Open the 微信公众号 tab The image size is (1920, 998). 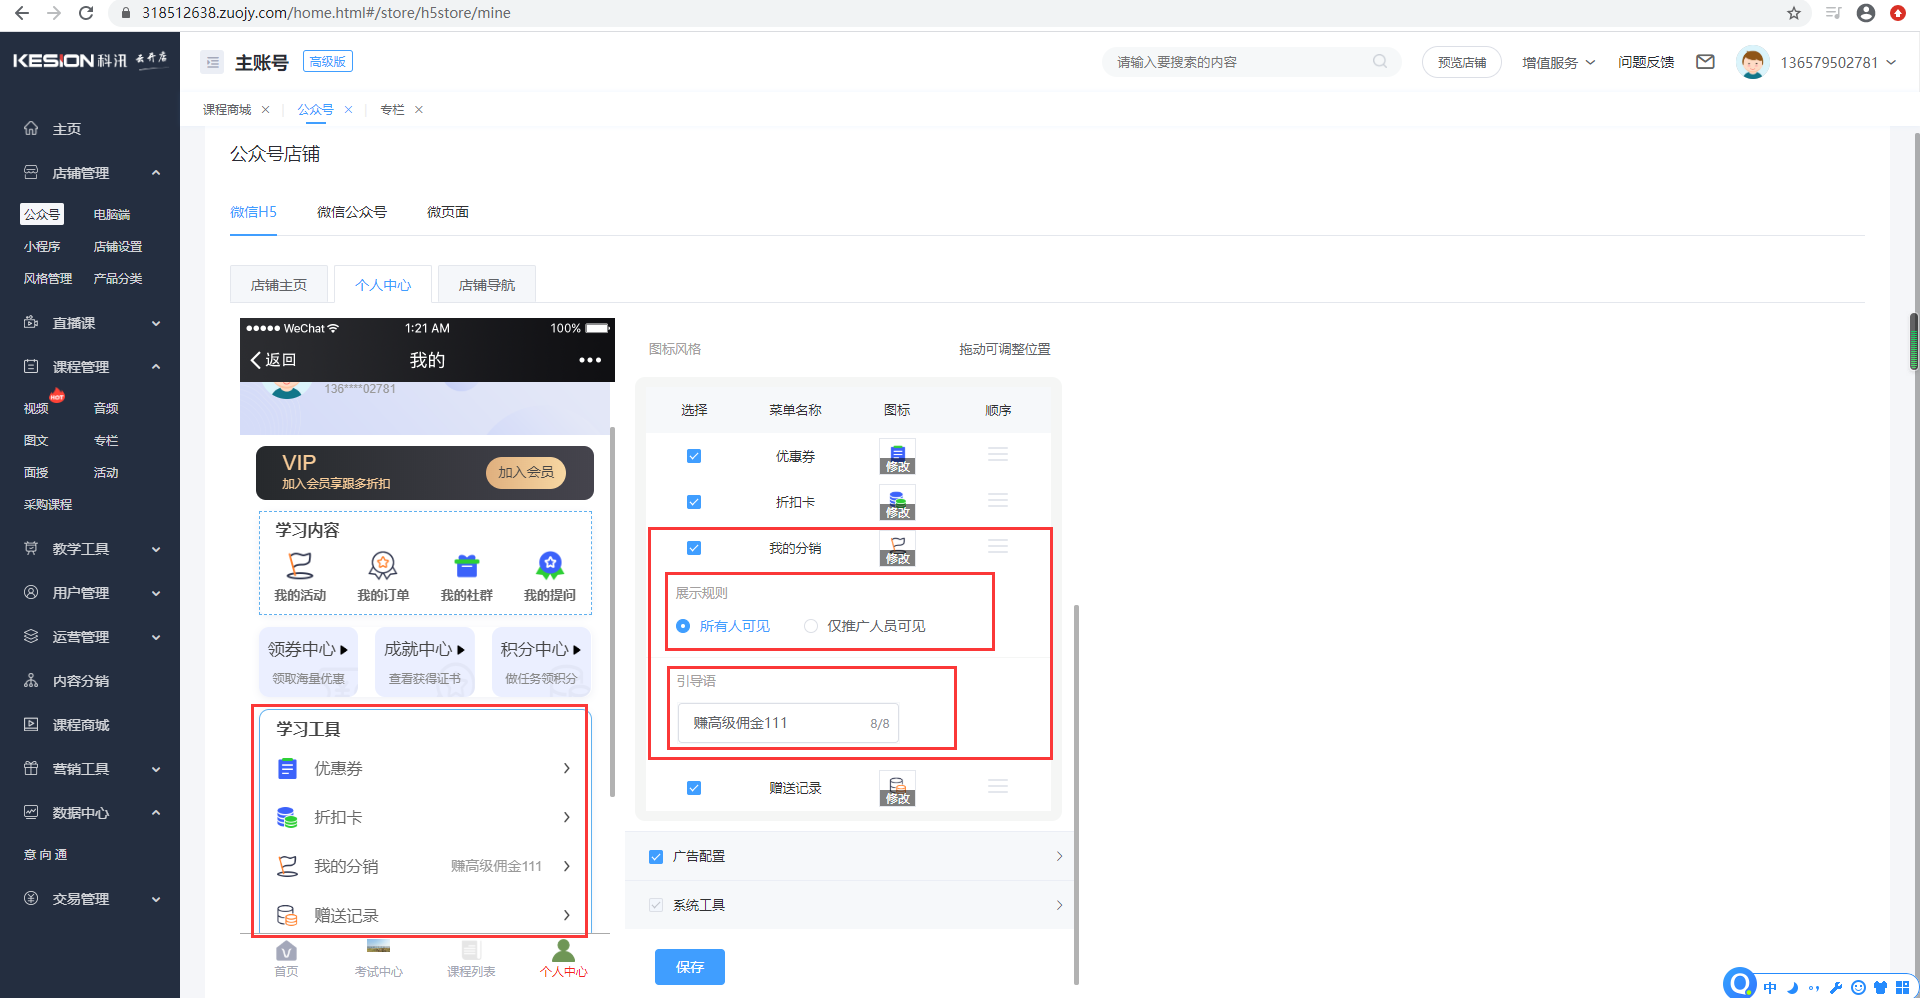(x=351, y=212)
